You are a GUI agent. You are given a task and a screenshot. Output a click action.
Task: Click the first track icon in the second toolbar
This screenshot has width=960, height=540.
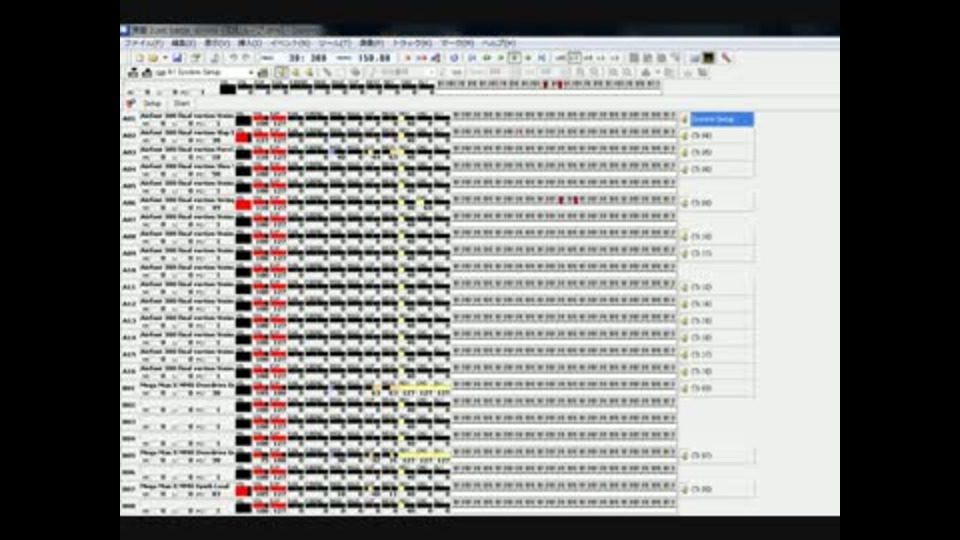pos(133,73)
